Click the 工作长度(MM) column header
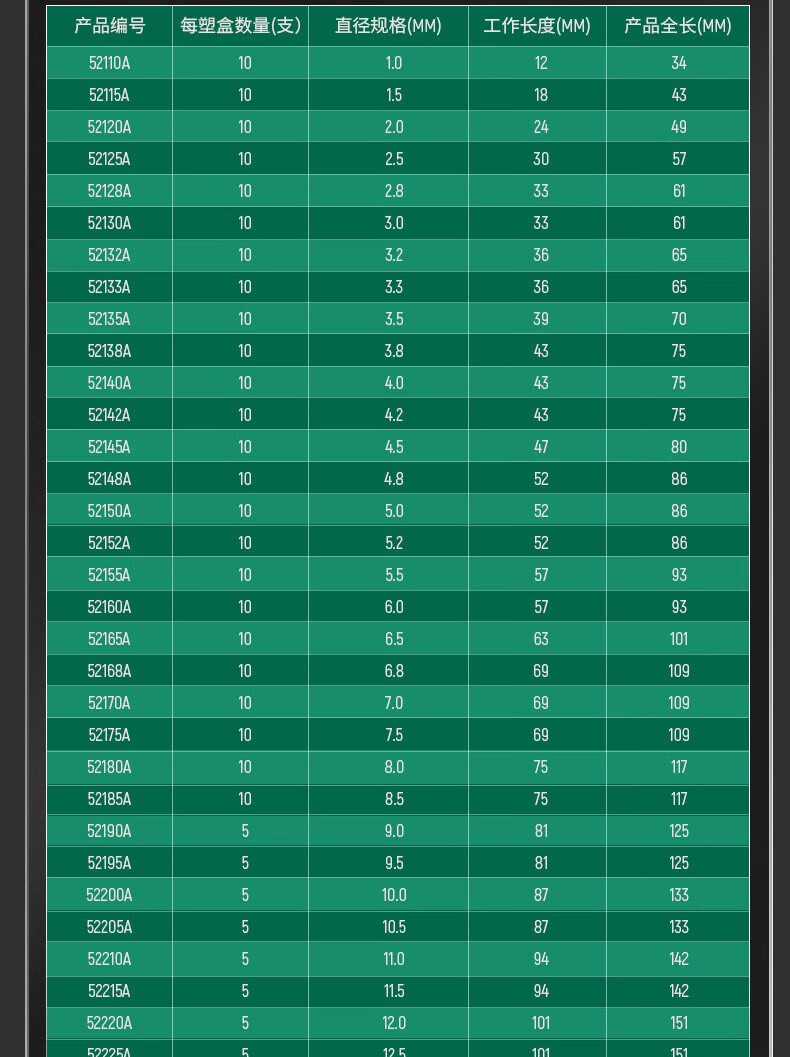 537,26
